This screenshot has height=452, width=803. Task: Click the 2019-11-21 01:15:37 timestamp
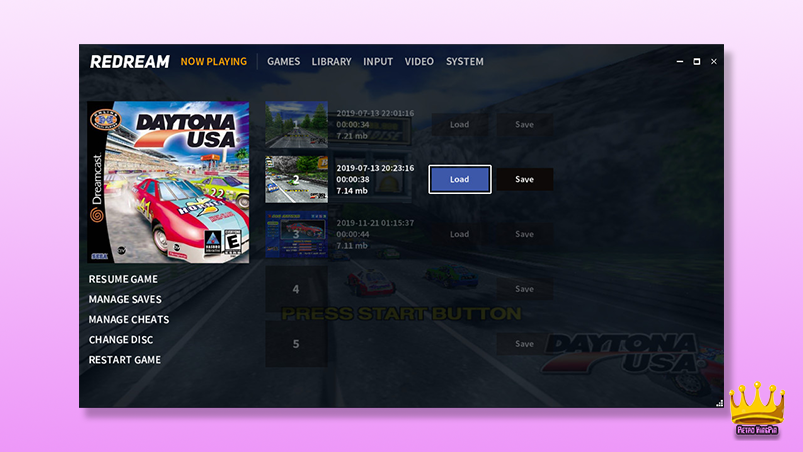375,223
